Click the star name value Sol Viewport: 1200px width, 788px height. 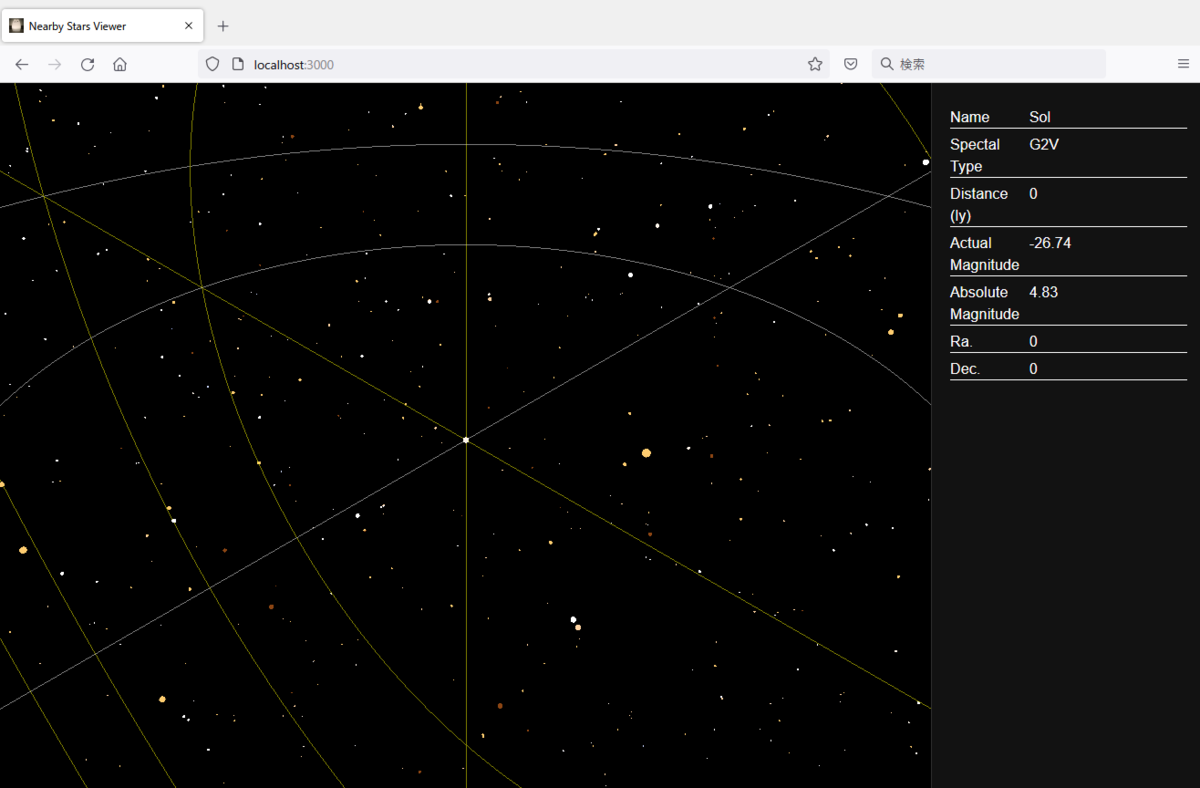click(x=1040, y=117)
